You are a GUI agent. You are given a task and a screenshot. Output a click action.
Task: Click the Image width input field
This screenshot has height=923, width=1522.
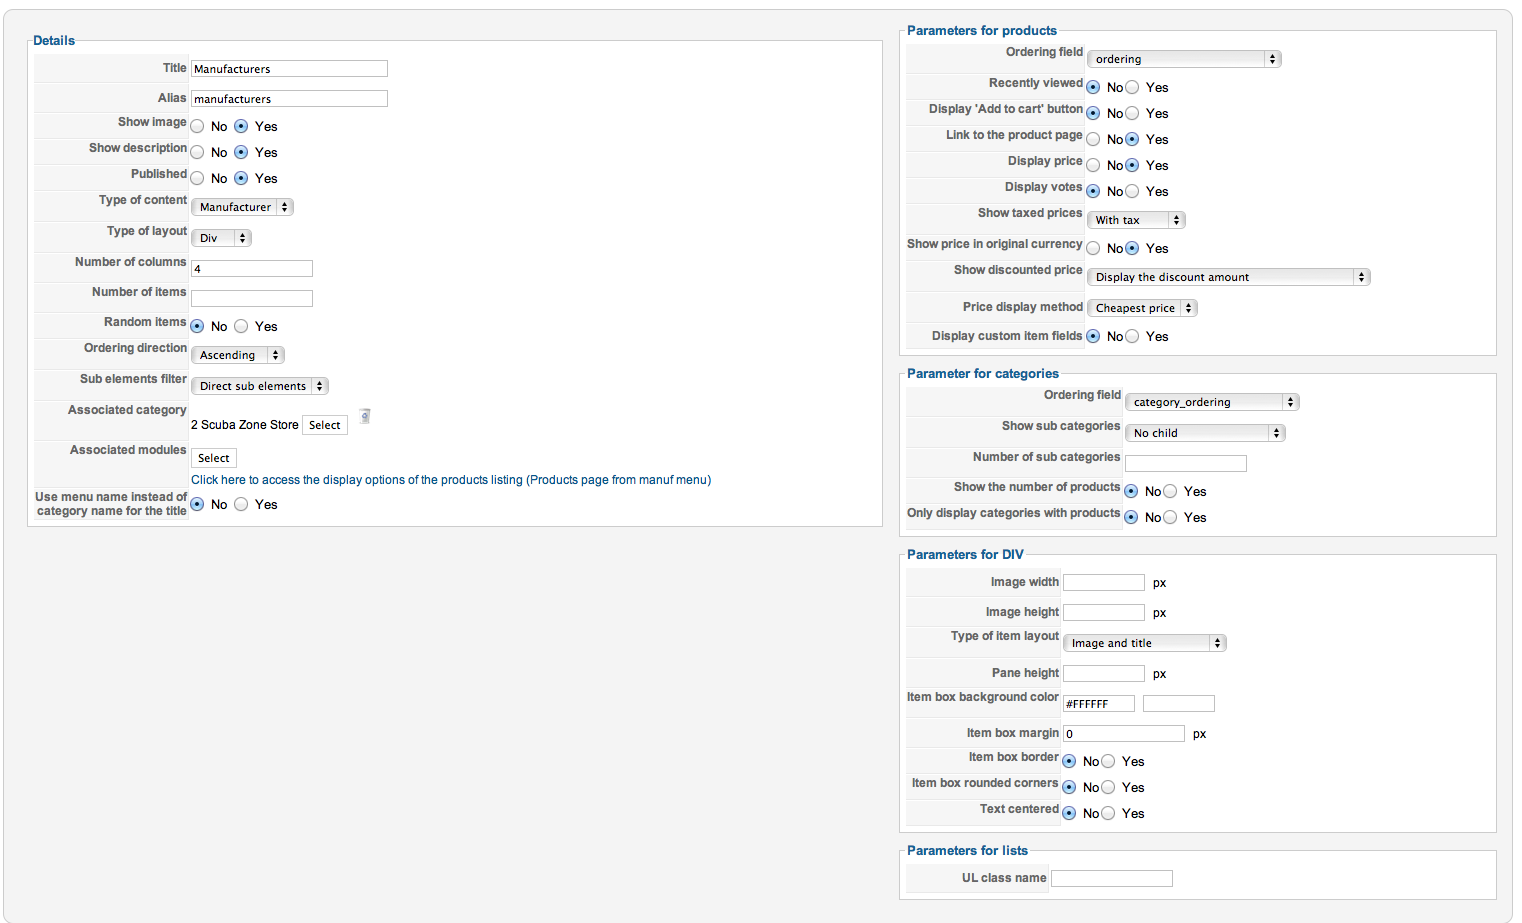coord(1103,583)
